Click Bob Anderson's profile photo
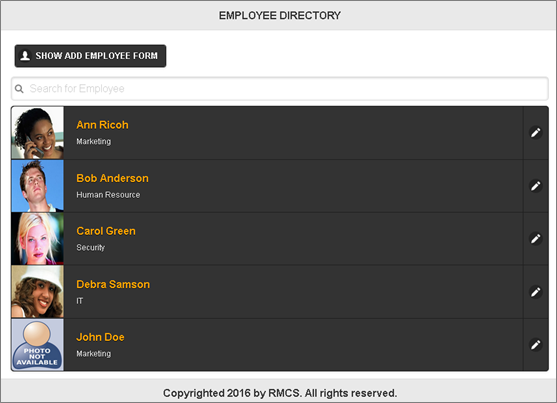557x403 pixels. (38, 186)
